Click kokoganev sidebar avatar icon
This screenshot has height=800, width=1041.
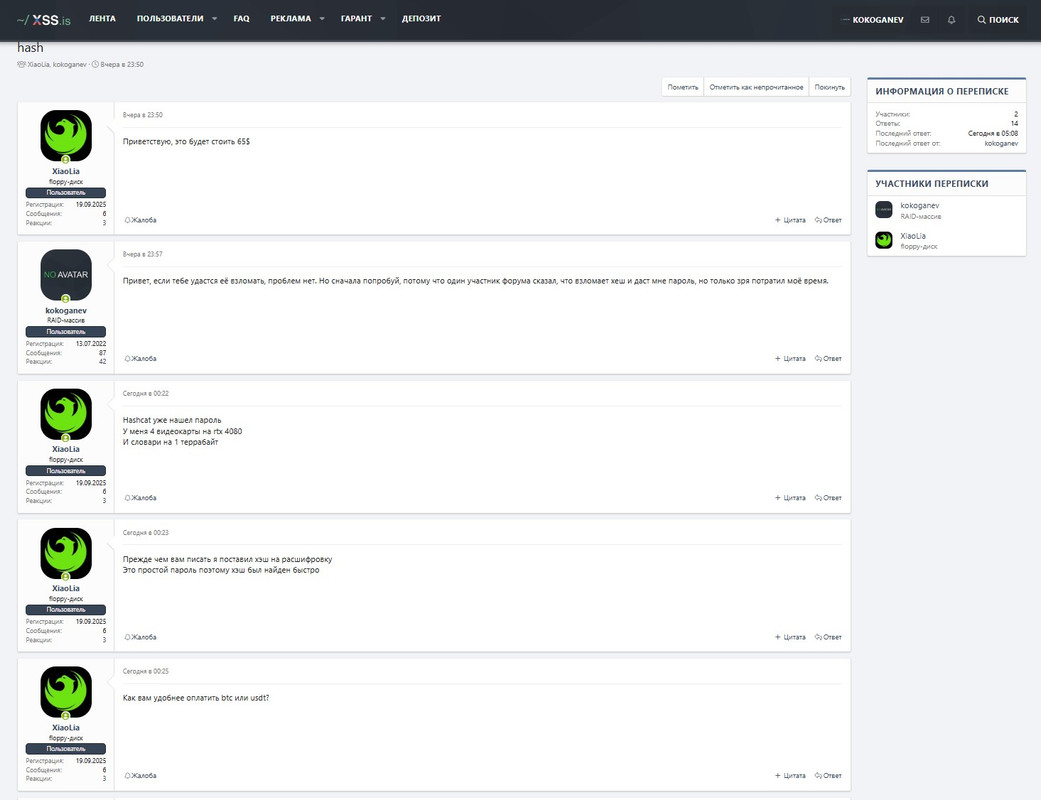tap(884, 210)
